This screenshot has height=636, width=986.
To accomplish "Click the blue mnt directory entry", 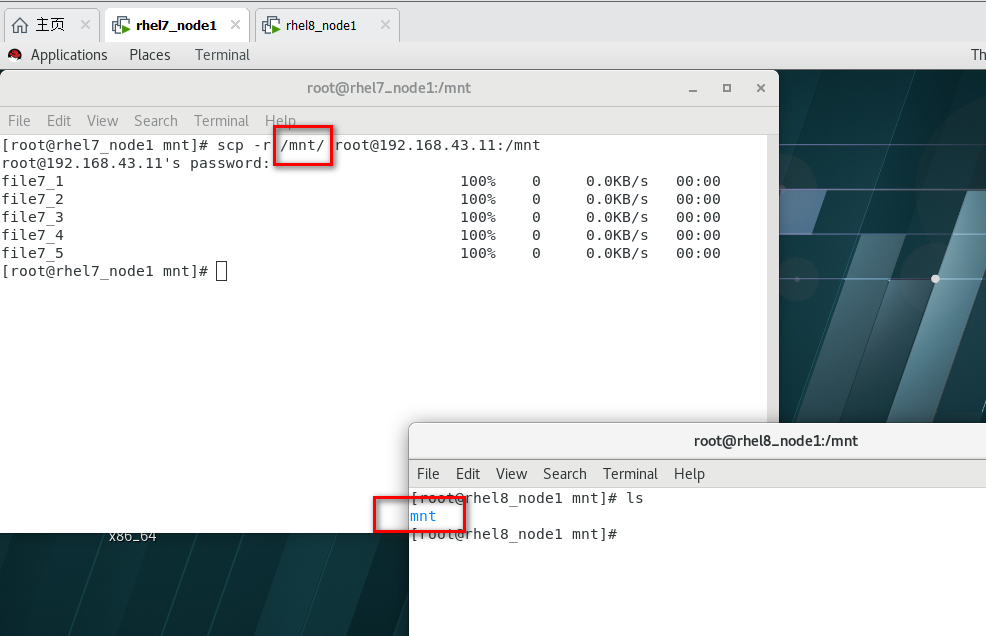I will [x=423, y=516].
